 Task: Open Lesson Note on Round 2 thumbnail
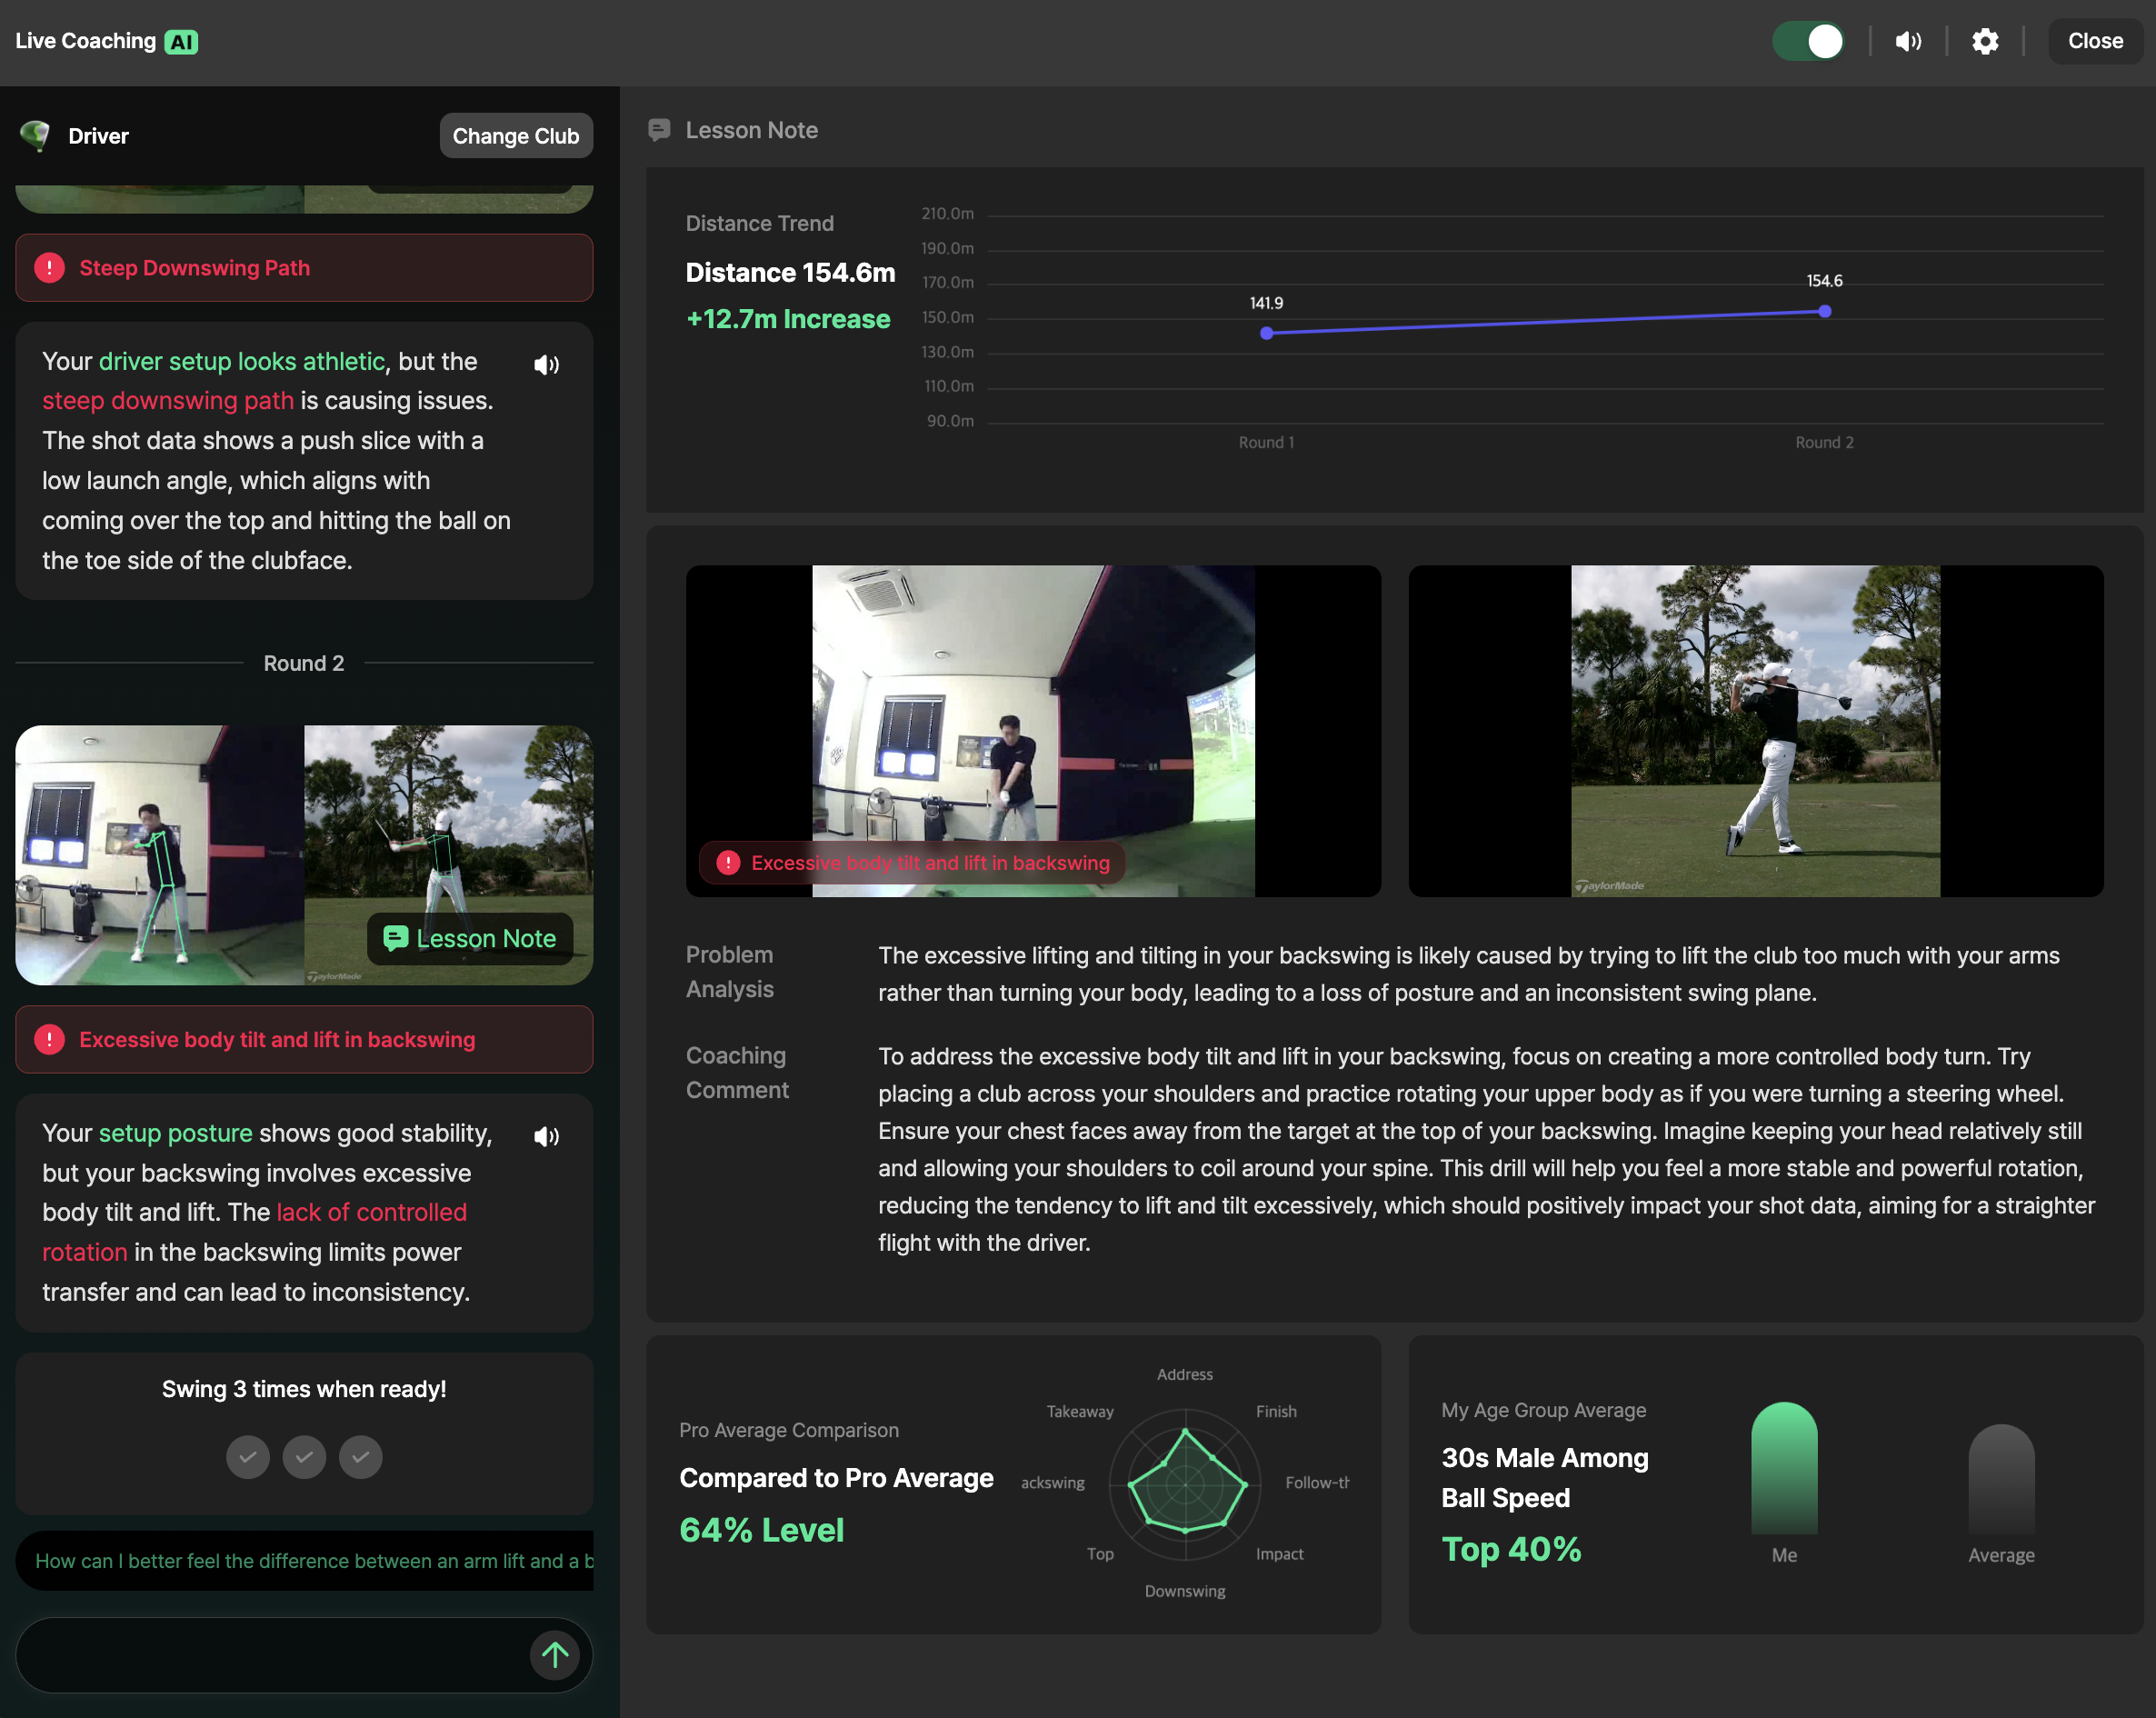click(470, 938)
